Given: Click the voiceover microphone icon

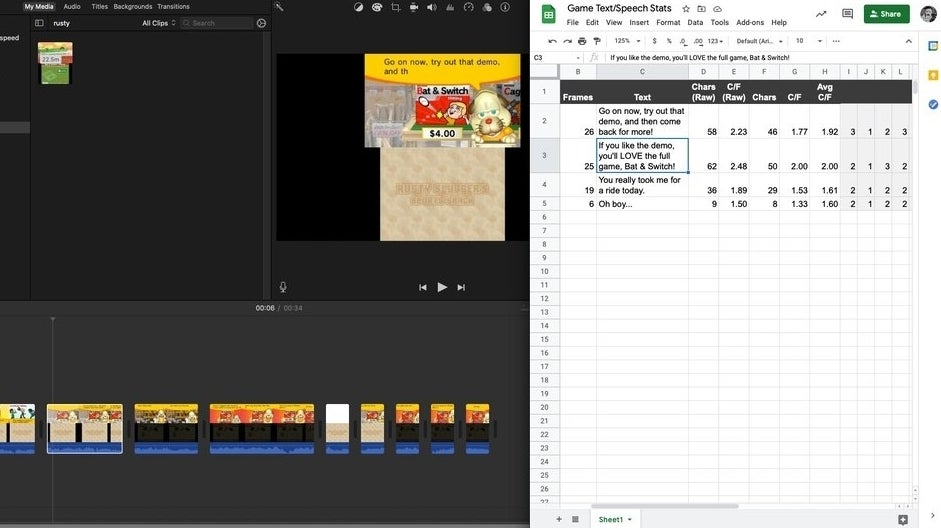Looking at the screenshot, I should pyautogui.click(x=283, y=287).
